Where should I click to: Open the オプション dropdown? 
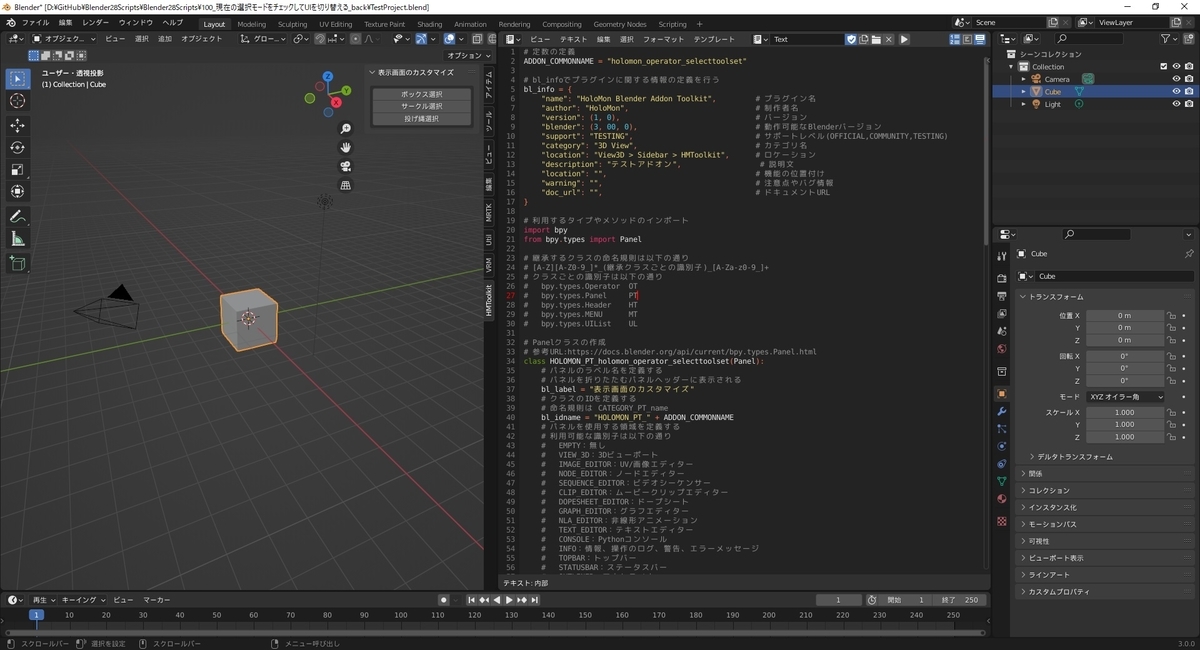[467, 56]
